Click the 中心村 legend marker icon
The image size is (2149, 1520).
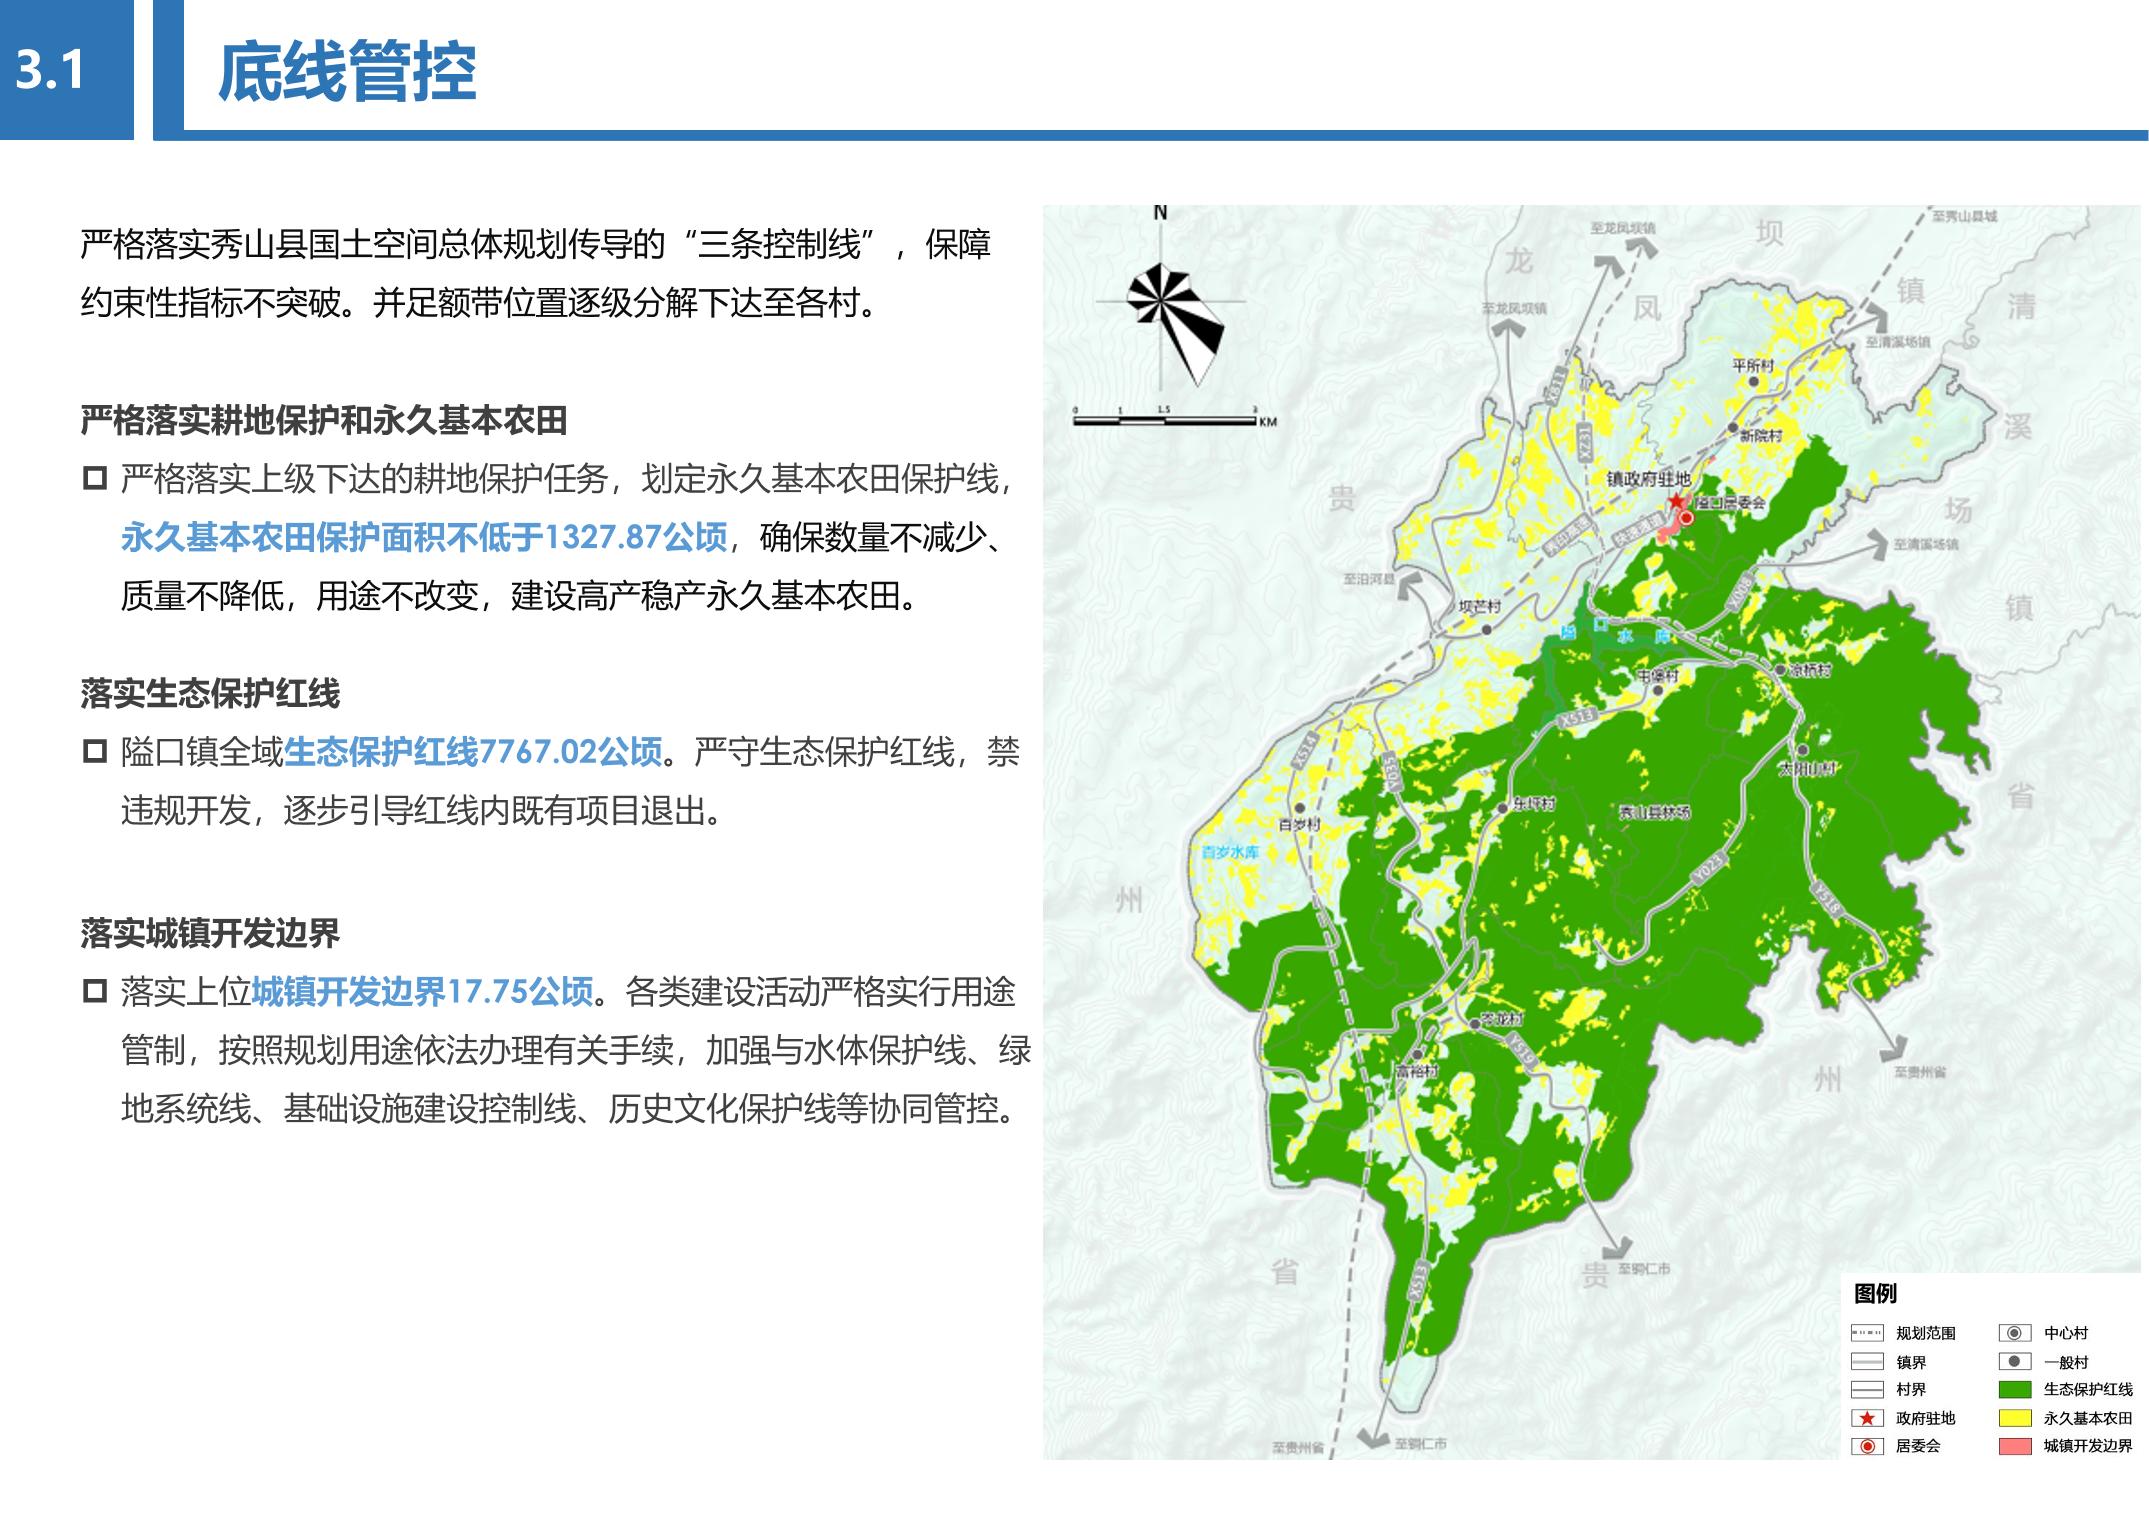click(x=2014, y=1333)
